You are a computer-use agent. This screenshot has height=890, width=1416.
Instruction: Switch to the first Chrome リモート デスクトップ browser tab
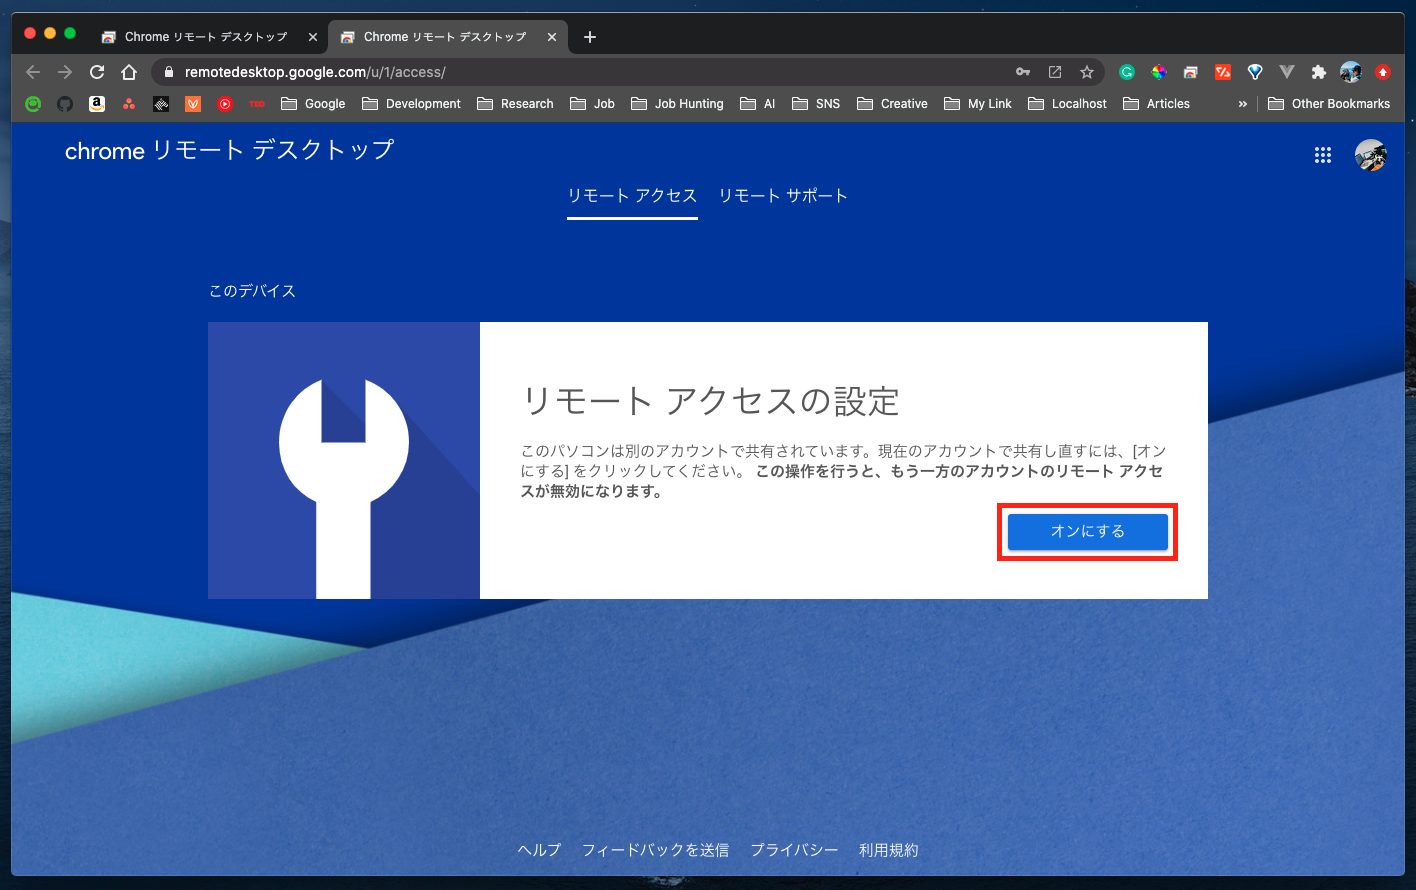point(207,37)
